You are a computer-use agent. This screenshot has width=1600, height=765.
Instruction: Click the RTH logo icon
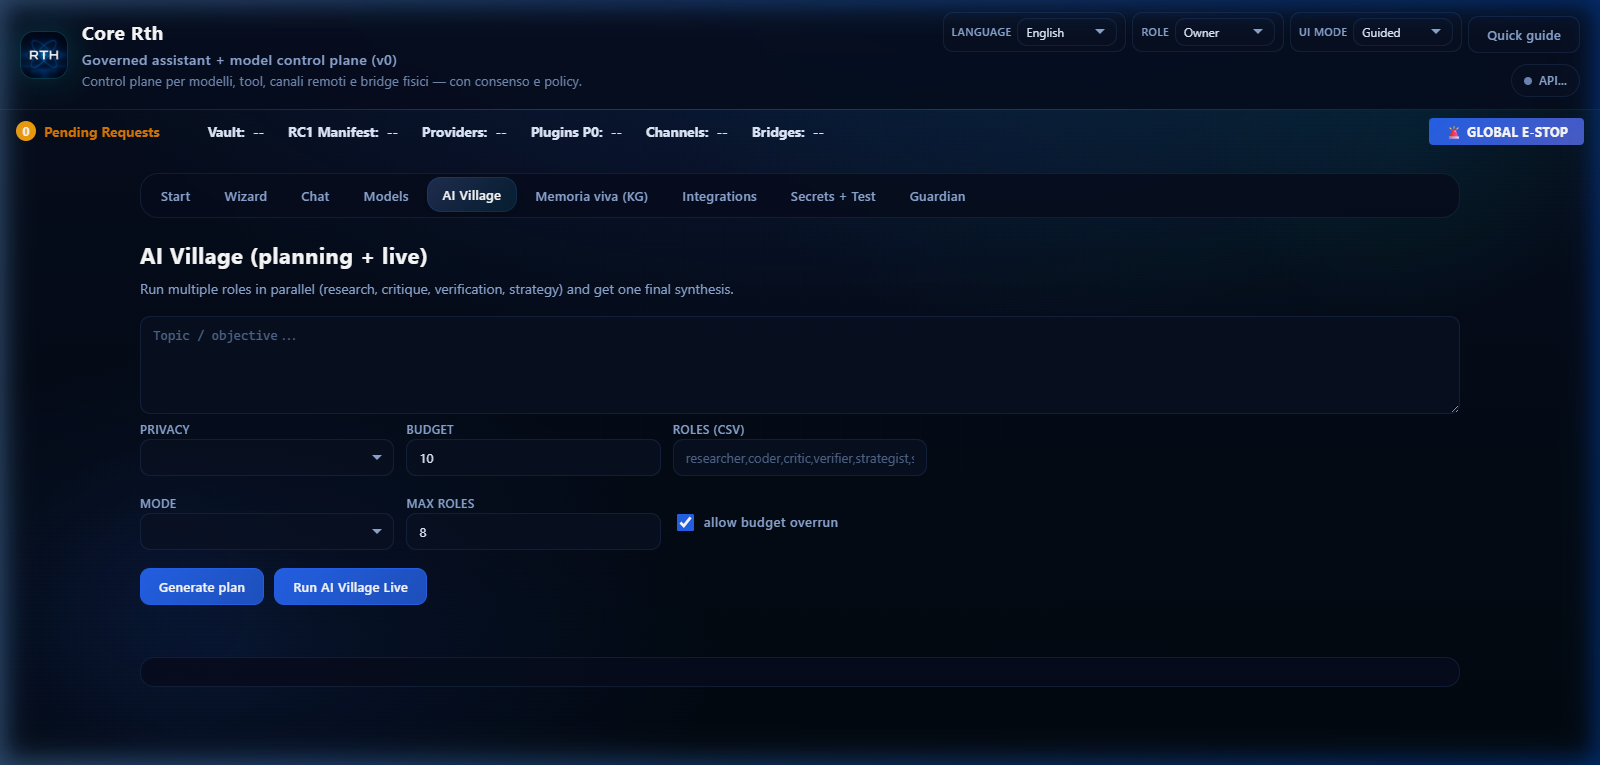pos(44,55)
